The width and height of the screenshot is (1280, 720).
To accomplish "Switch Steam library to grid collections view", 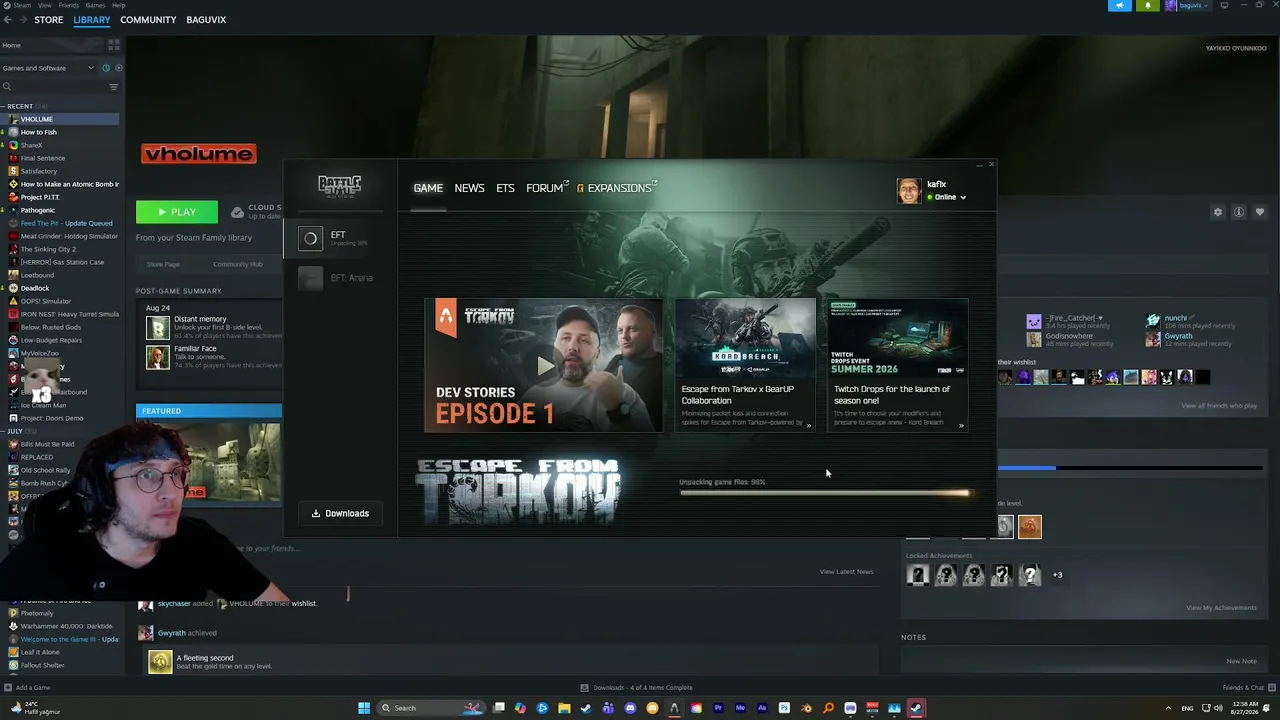I will click(x=113, y=45).
